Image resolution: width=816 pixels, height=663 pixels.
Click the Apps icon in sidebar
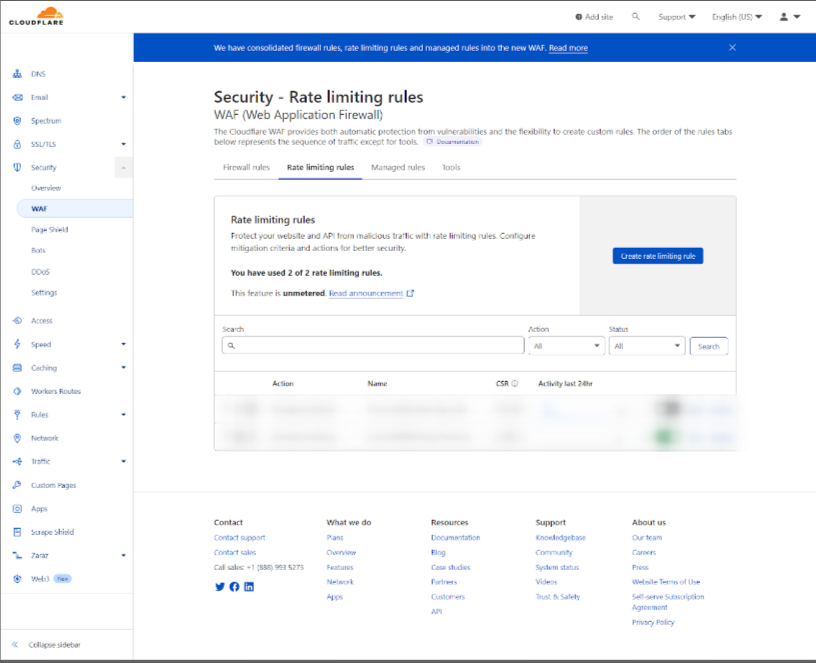pyautogui.click(x=17, y=508)
